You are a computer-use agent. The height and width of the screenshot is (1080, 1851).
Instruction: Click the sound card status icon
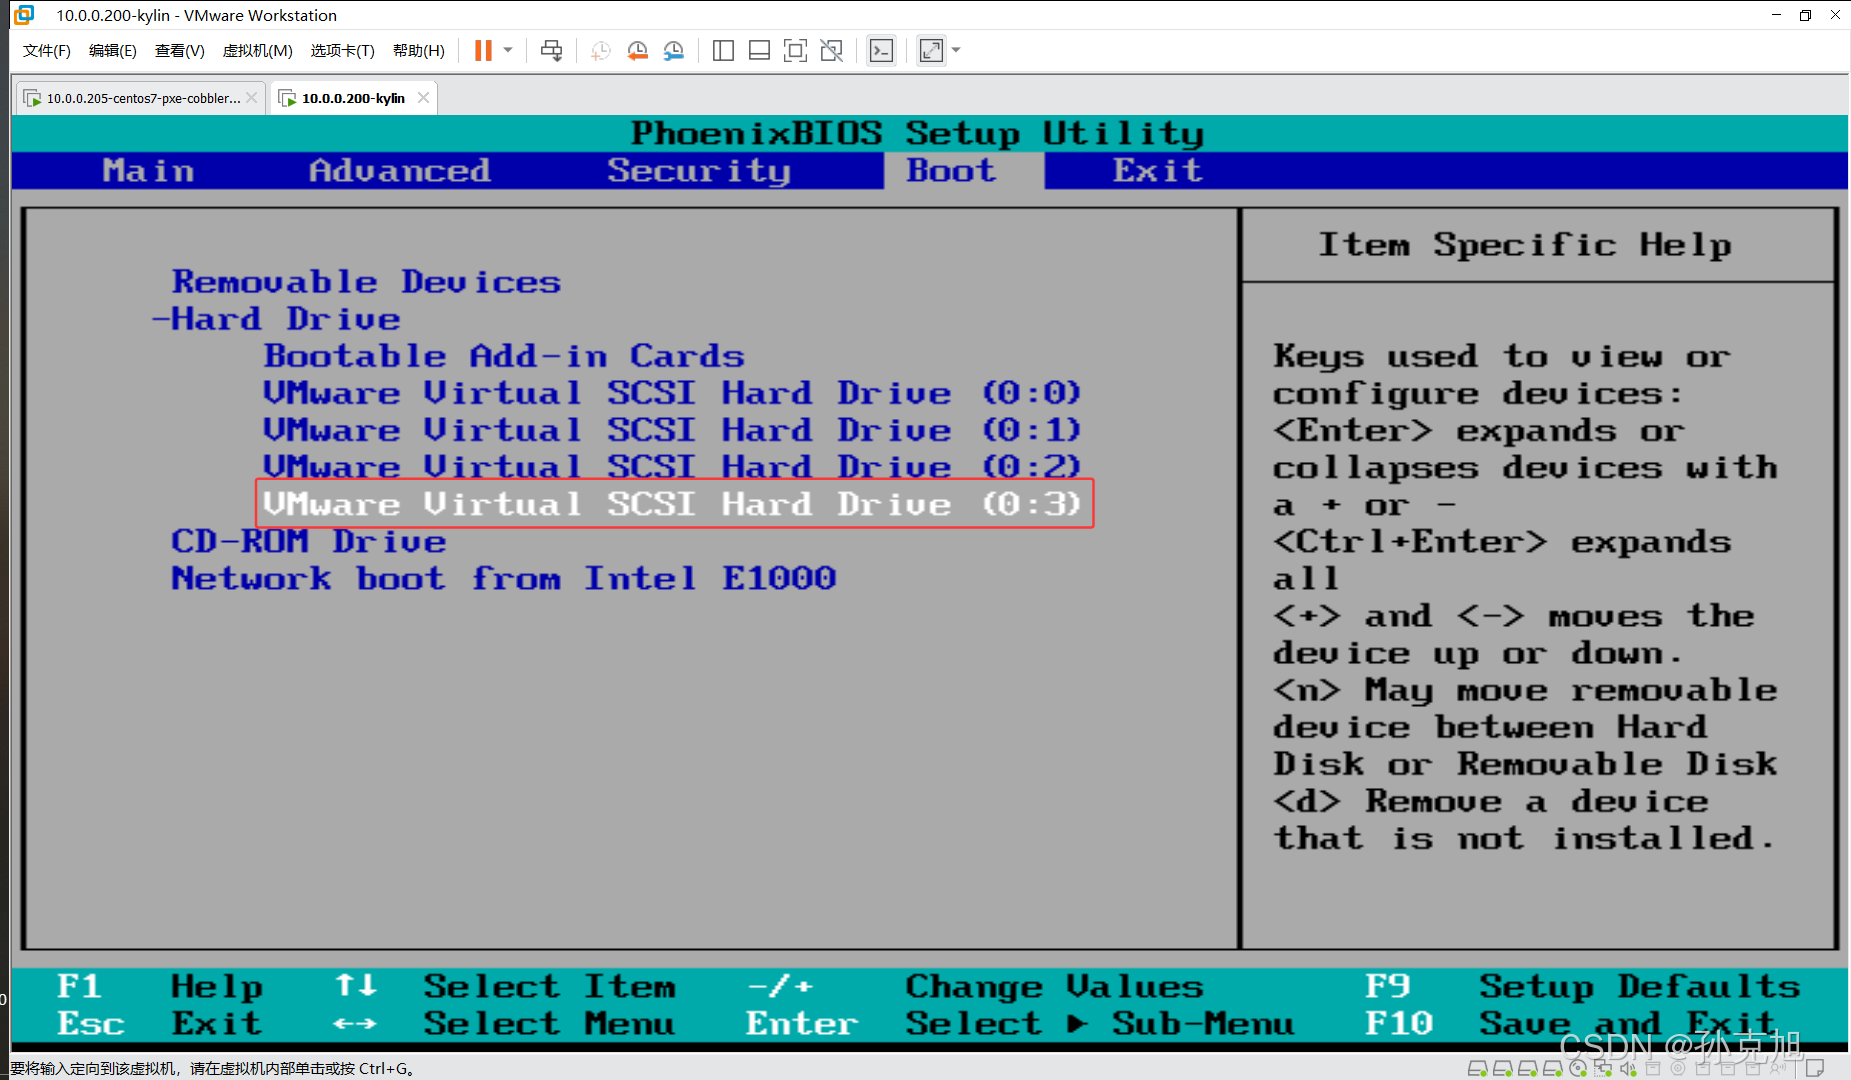pos(1628,1069)
